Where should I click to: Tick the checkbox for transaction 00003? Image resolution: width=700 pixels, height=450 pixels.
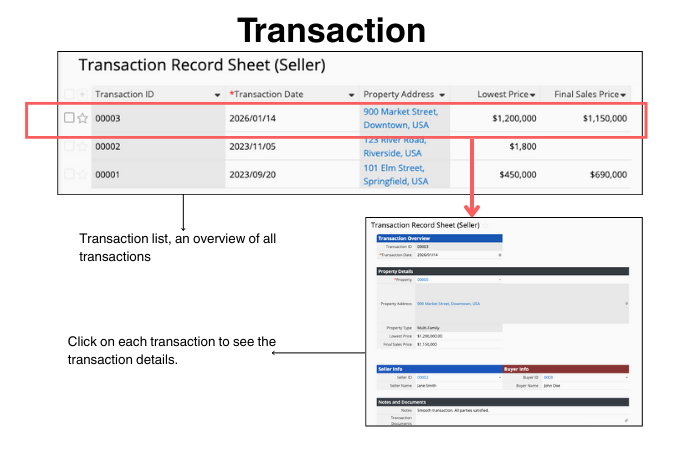pos(69,118)
